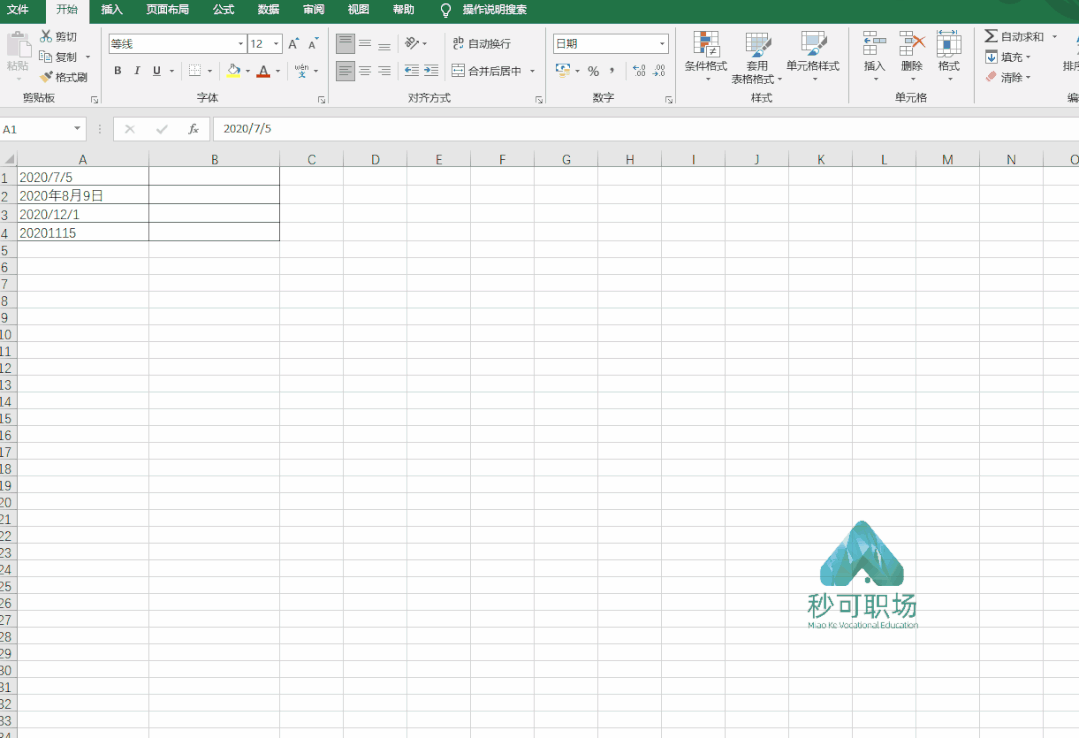Switch to the 插入 (Insert) ribbon tab

112,10
